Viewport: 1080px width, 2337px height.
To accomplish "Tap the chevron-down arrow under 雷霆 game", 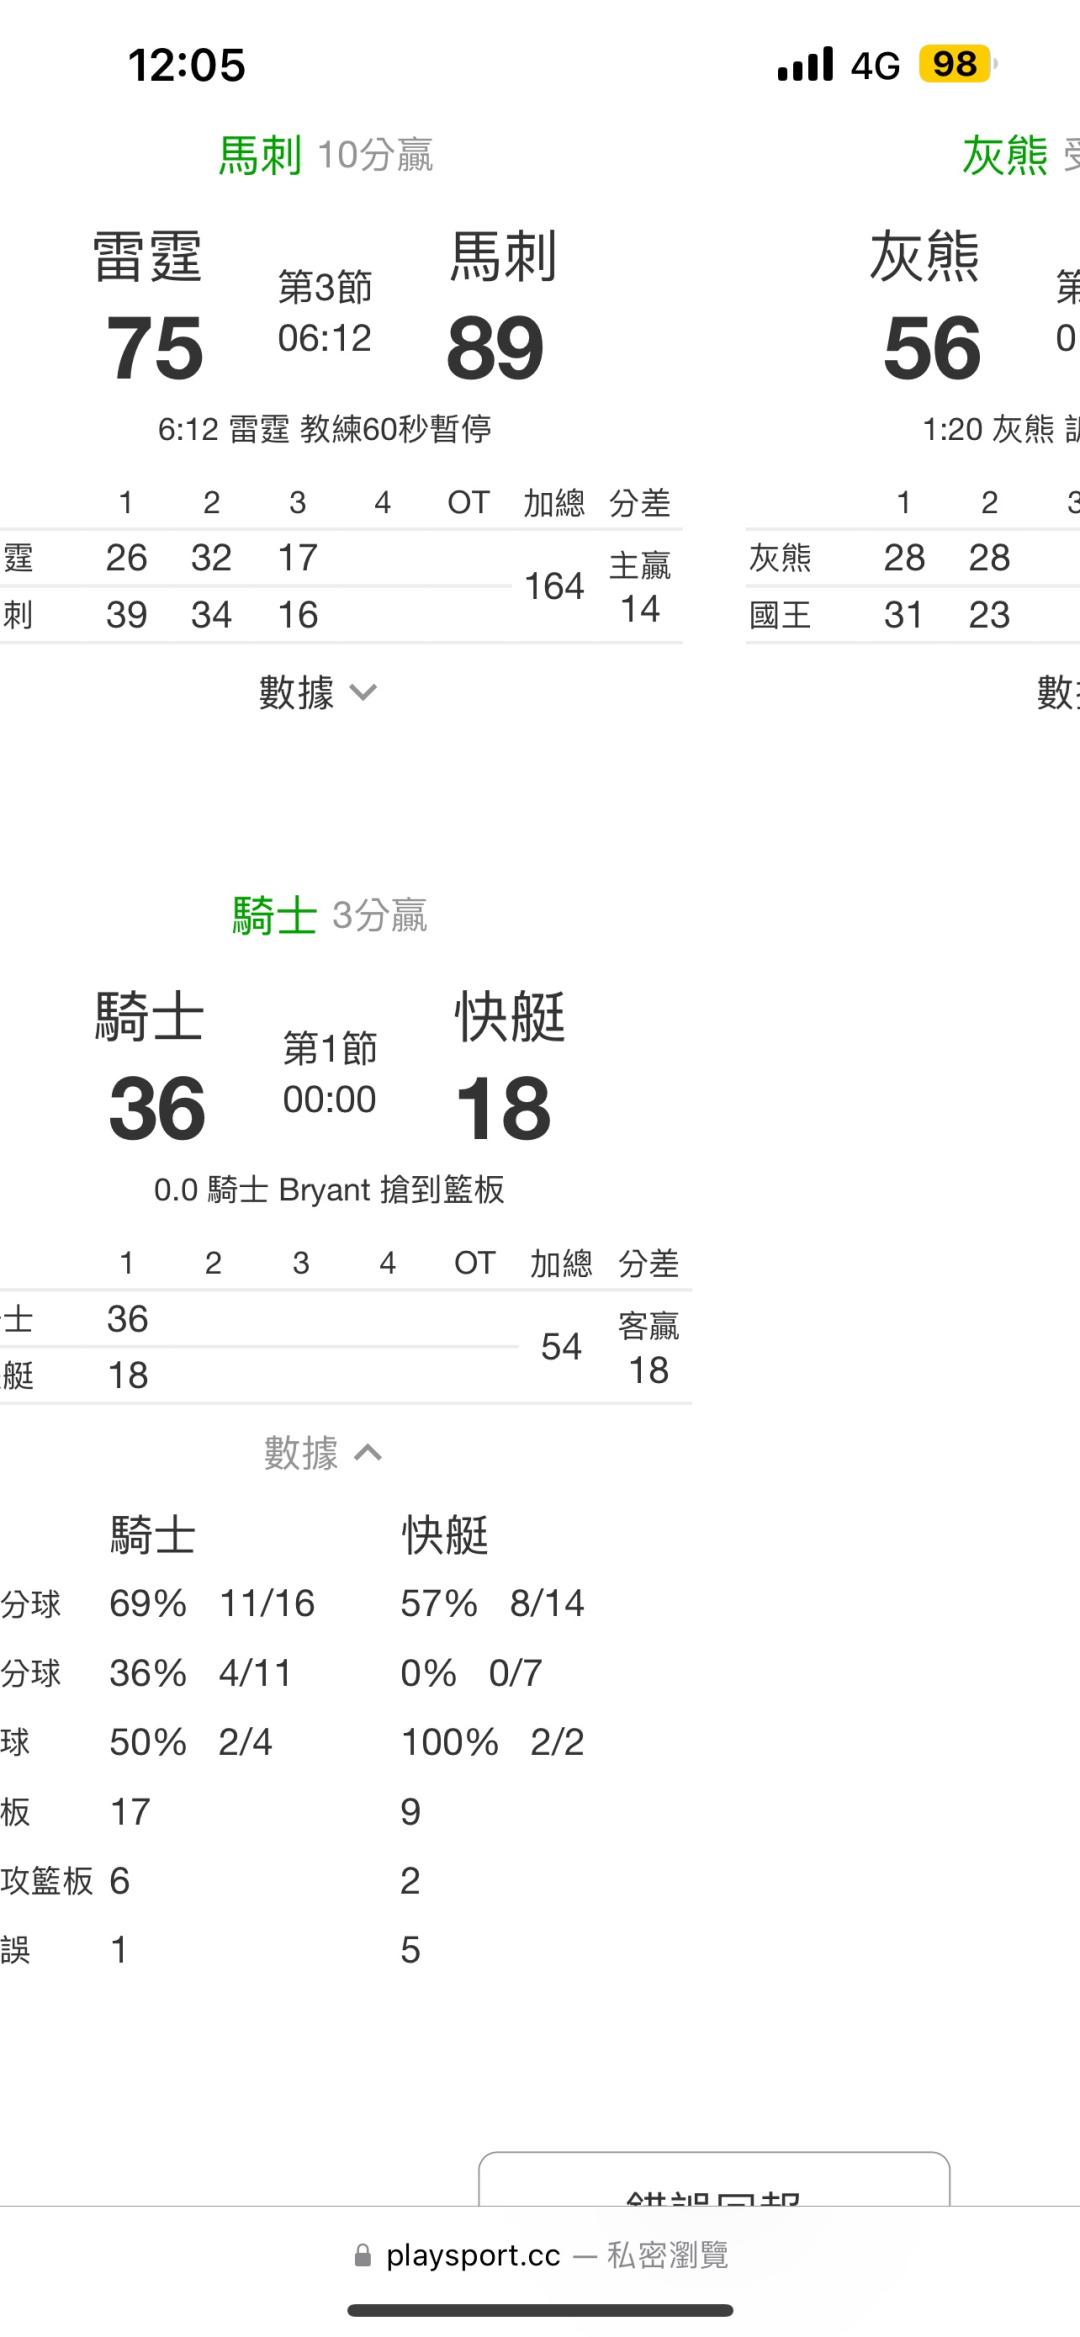I will 363,693.
